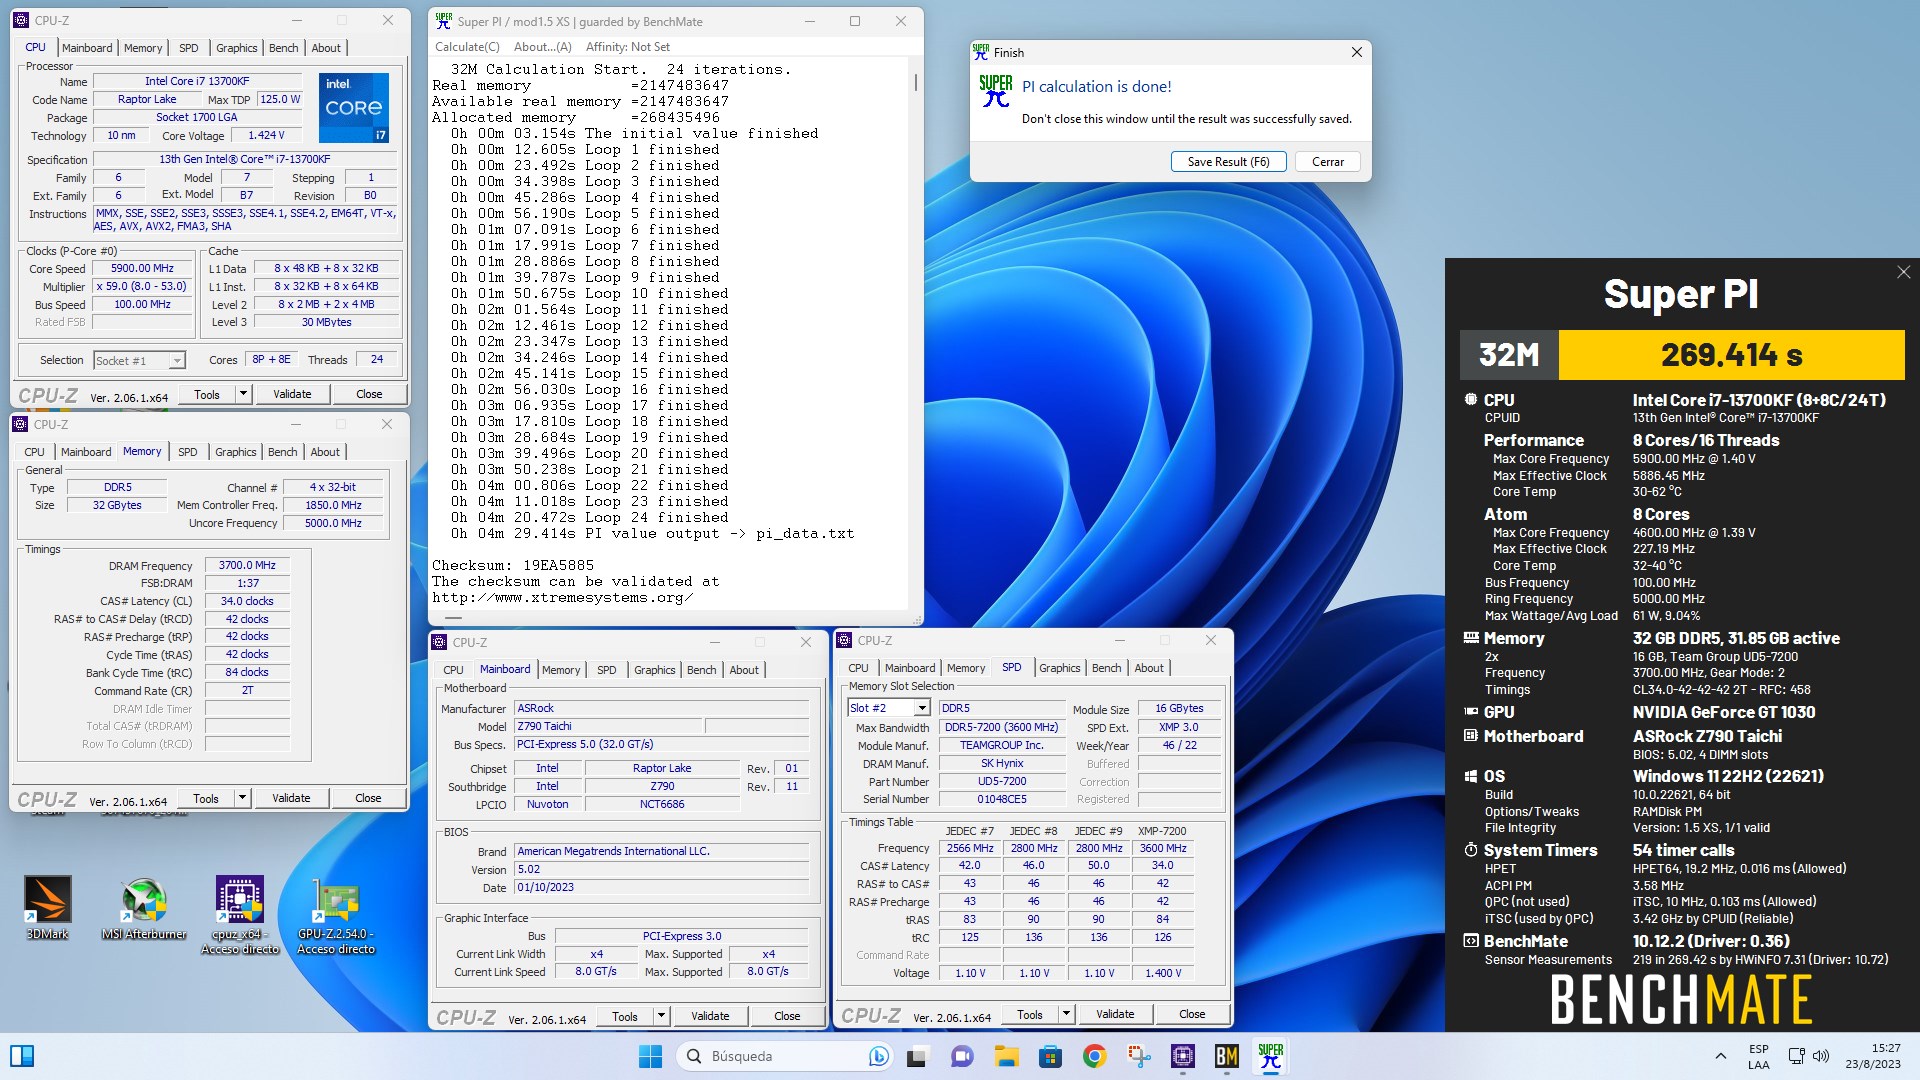Close the BenchMate Super PI result panel
The height and width of the screenshot is (1080, 1920).
click(1903, 272)
